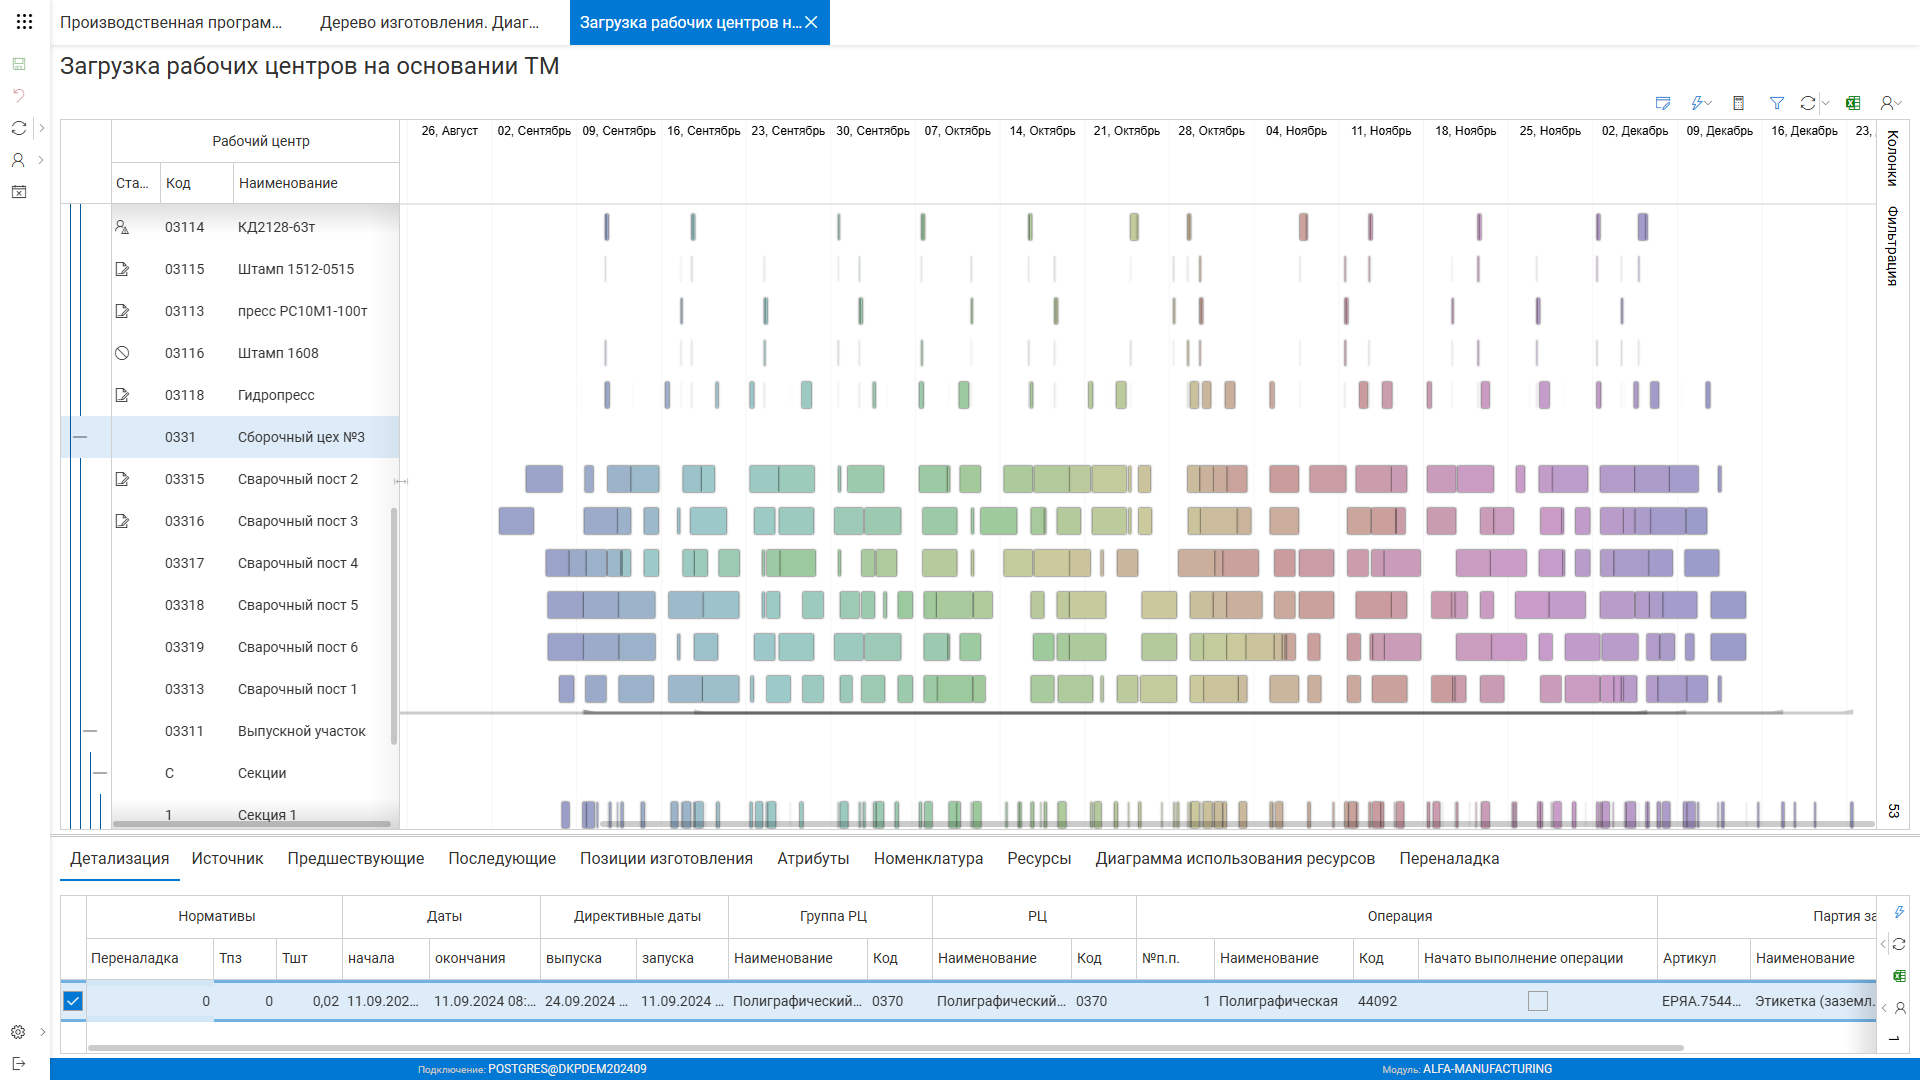Open the calculator icon in toolbar
The image size is (1920, 1080).
click(1738, 103)
